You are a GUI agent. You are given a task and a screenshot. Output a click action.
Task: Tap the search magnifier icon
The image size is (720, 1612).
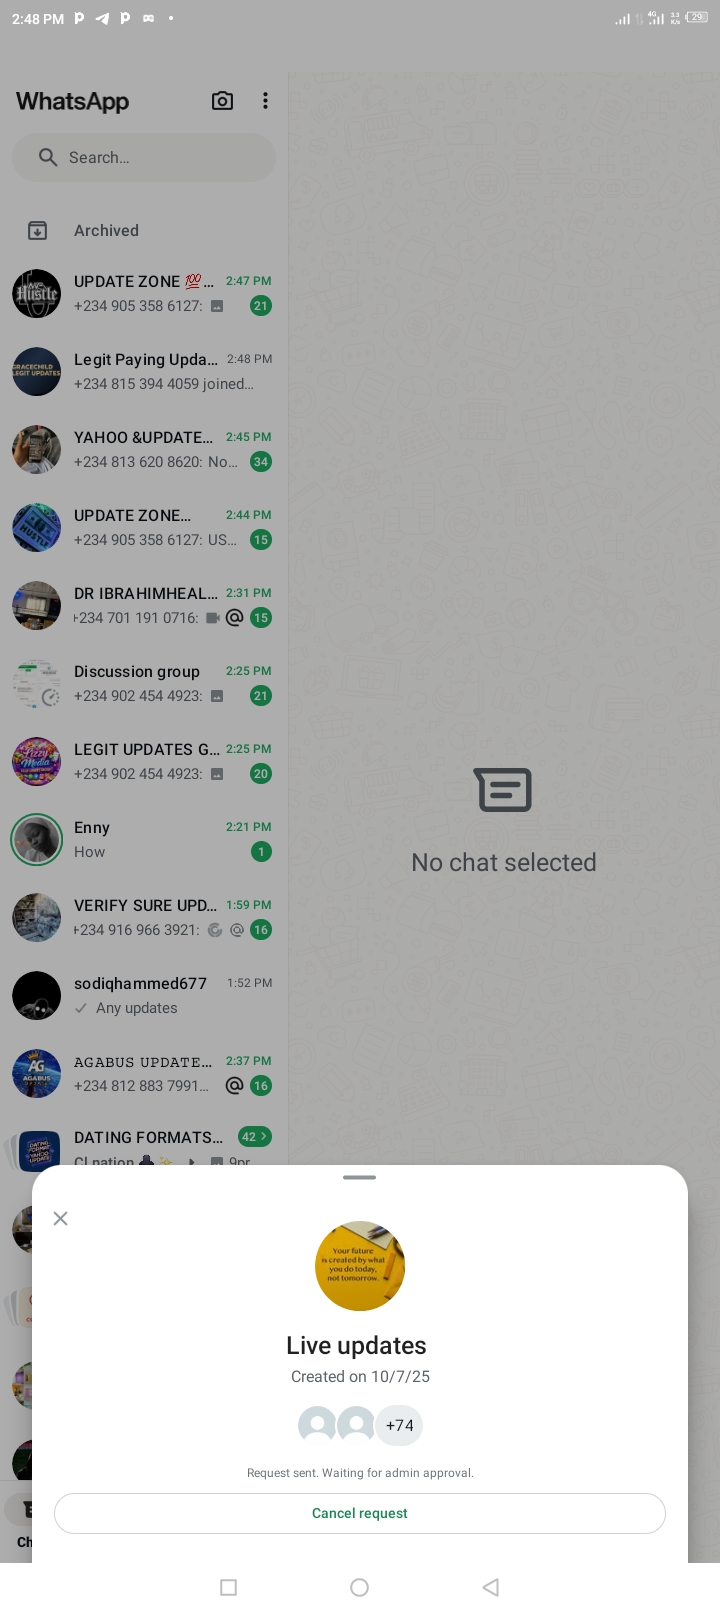point(47,157)
